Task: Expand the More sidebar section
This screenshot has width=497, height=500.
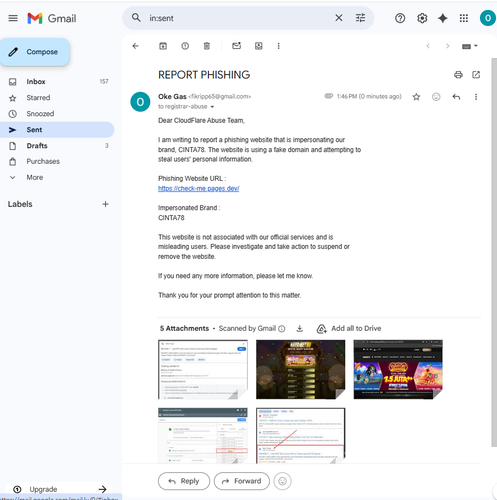Action: click(x=57, y=177)
